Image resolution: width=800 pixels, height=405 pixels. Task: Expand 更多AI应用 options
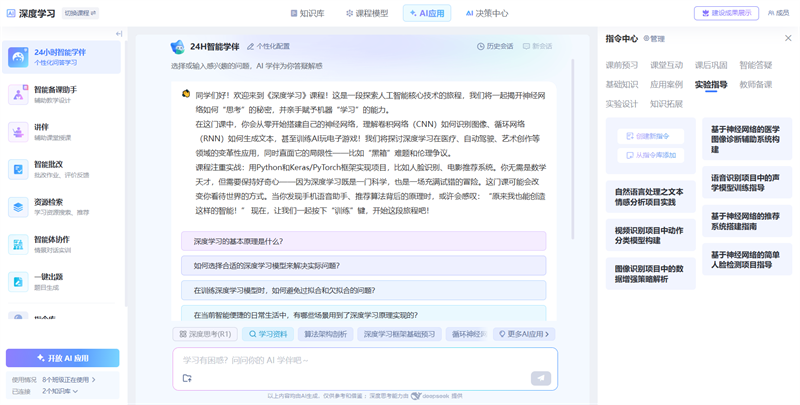[524, 334]
